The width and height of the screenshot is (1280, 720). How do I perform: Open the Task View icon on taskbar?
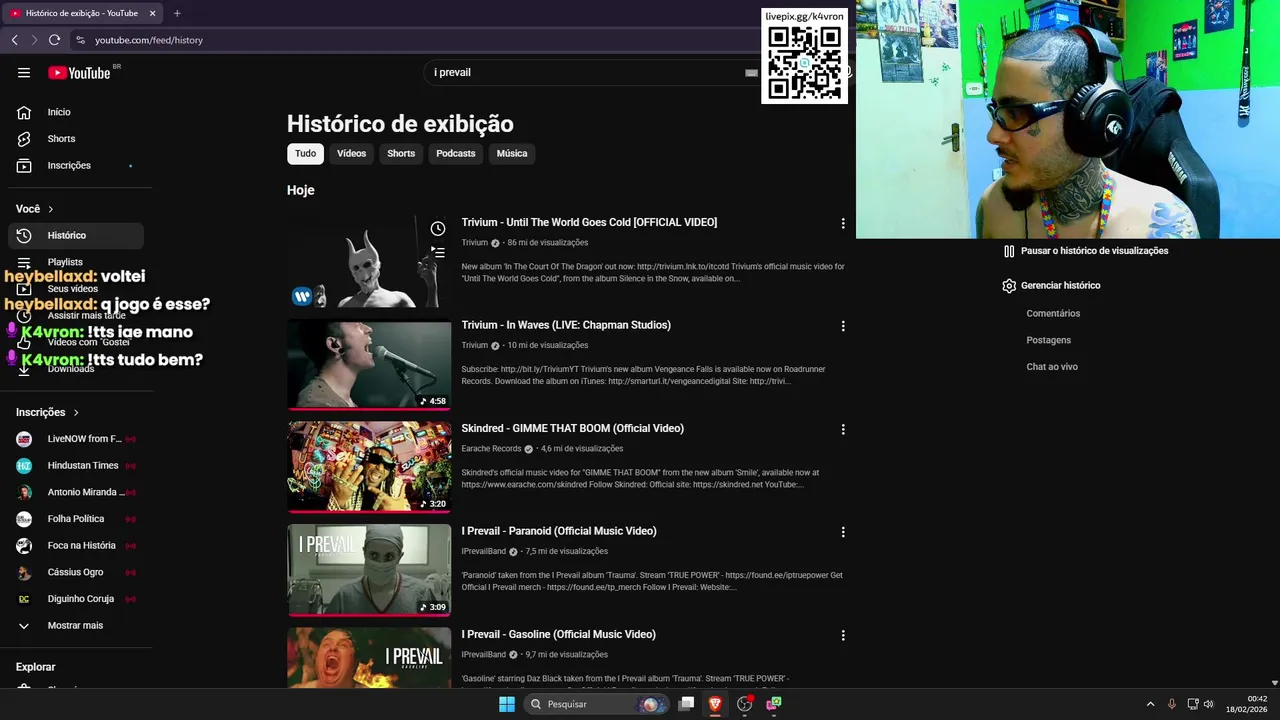pyautogui.click(x=686, y=704)
